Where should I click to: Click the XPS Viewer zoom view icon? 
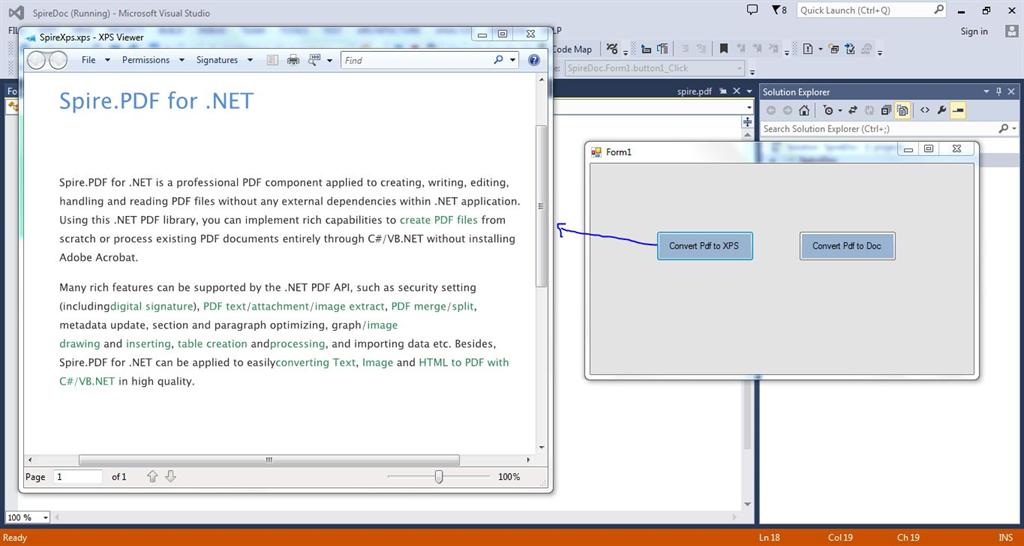coord(314,60)
